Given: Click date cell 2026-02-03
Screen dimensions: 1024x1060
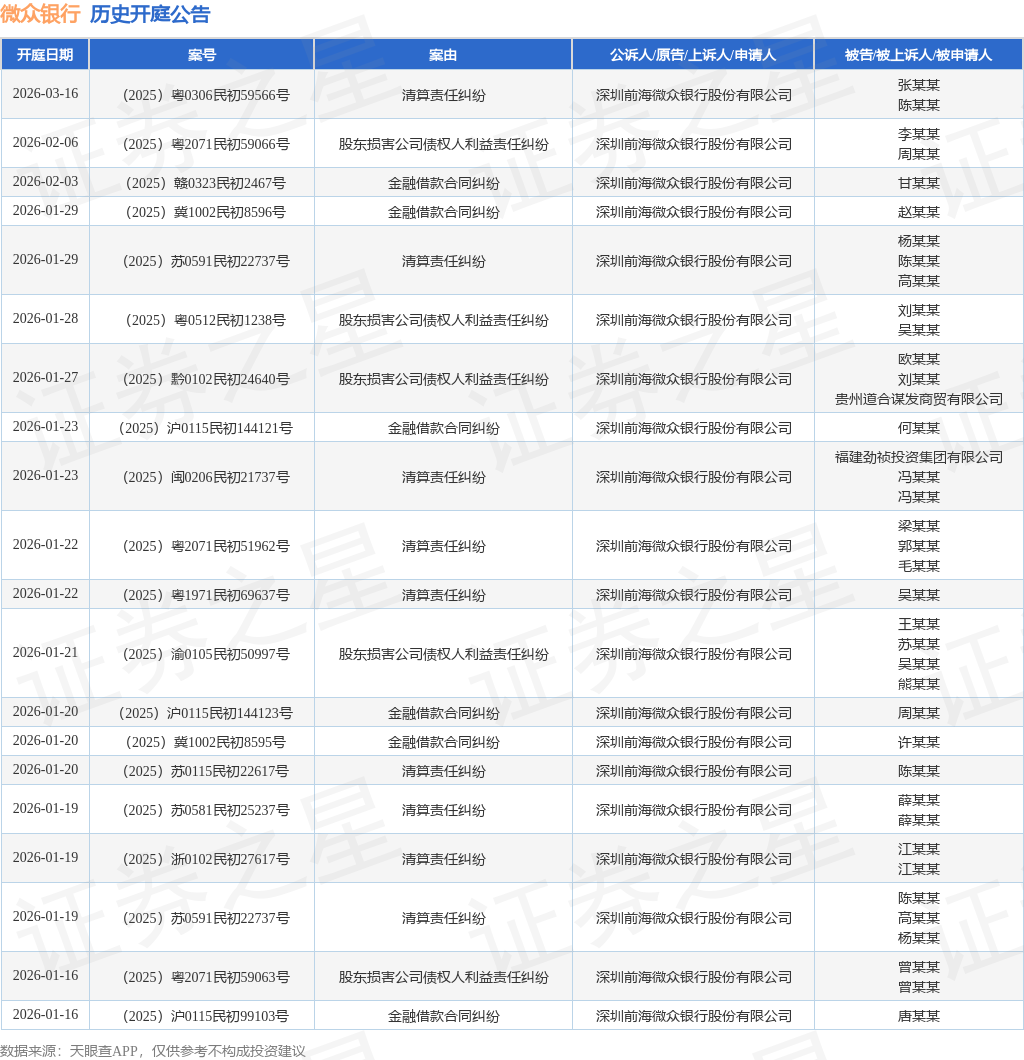Looking at the screenshot, I should tap(45, 182).
